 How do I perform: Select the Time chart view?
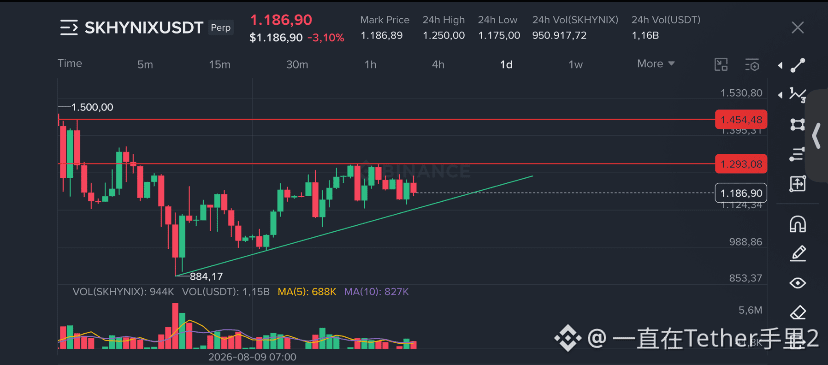(x=70, y=63)
